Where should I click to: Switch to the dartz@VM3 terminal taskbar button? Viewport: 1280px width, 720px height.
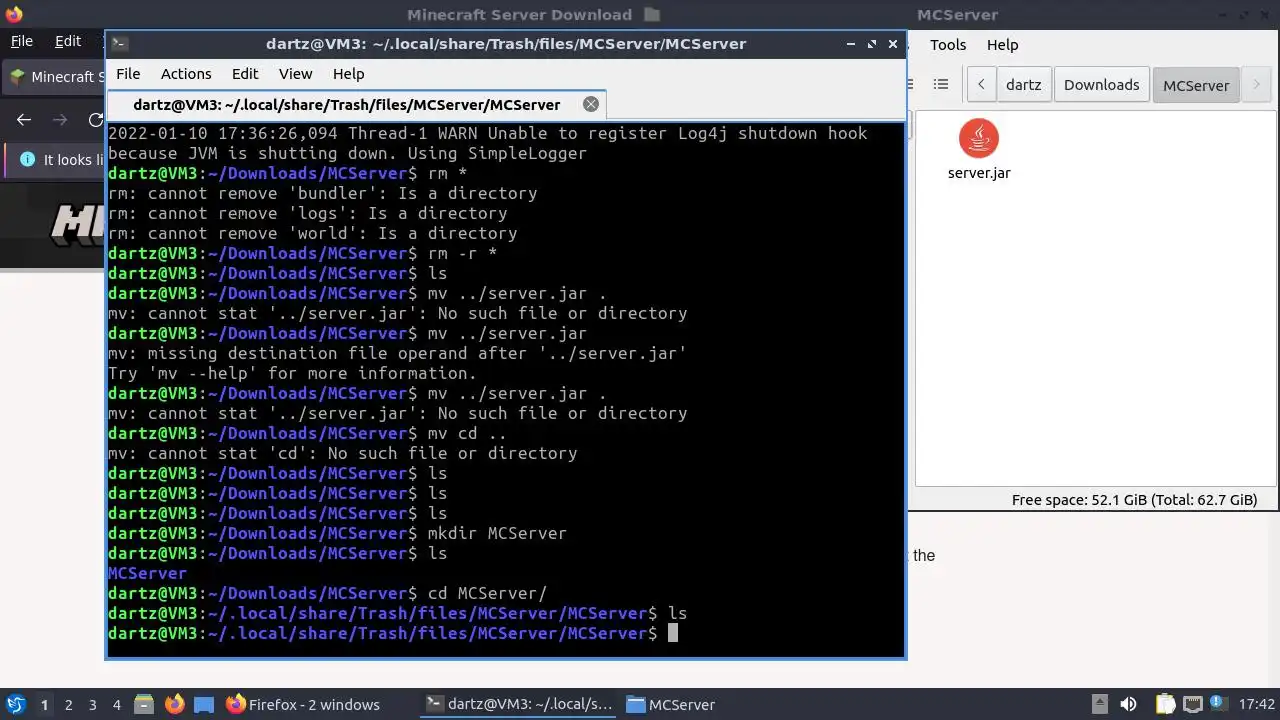click(x=519, y=705)
